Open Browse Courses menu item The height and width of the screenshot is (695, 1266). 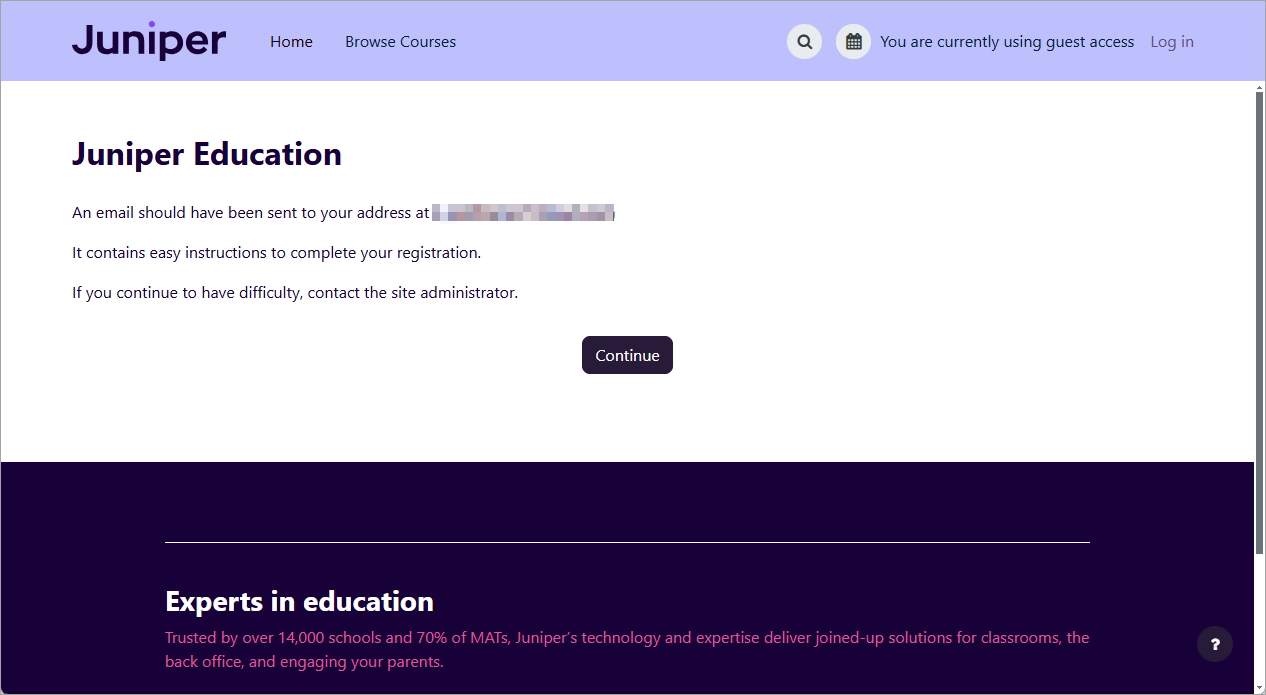click(x=400, y=42)
